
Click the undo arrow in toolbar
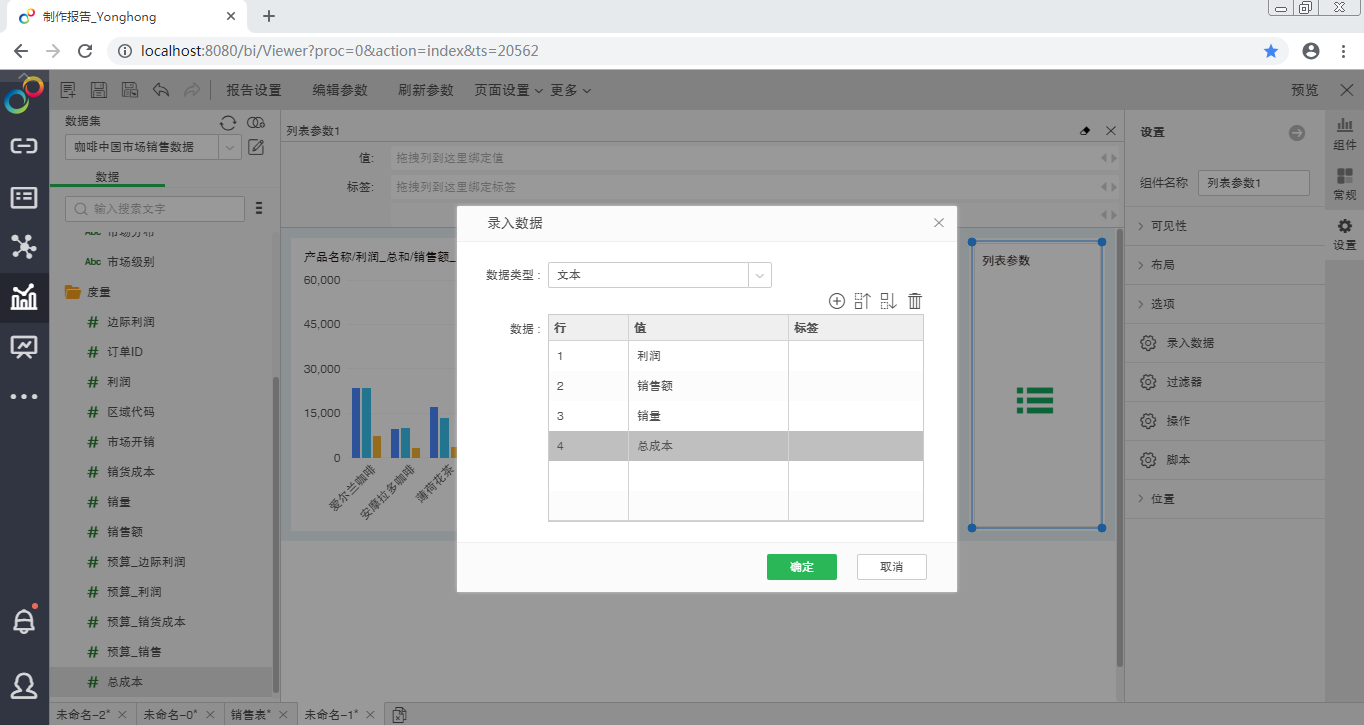pyautogui.click(x=160, y=90)
